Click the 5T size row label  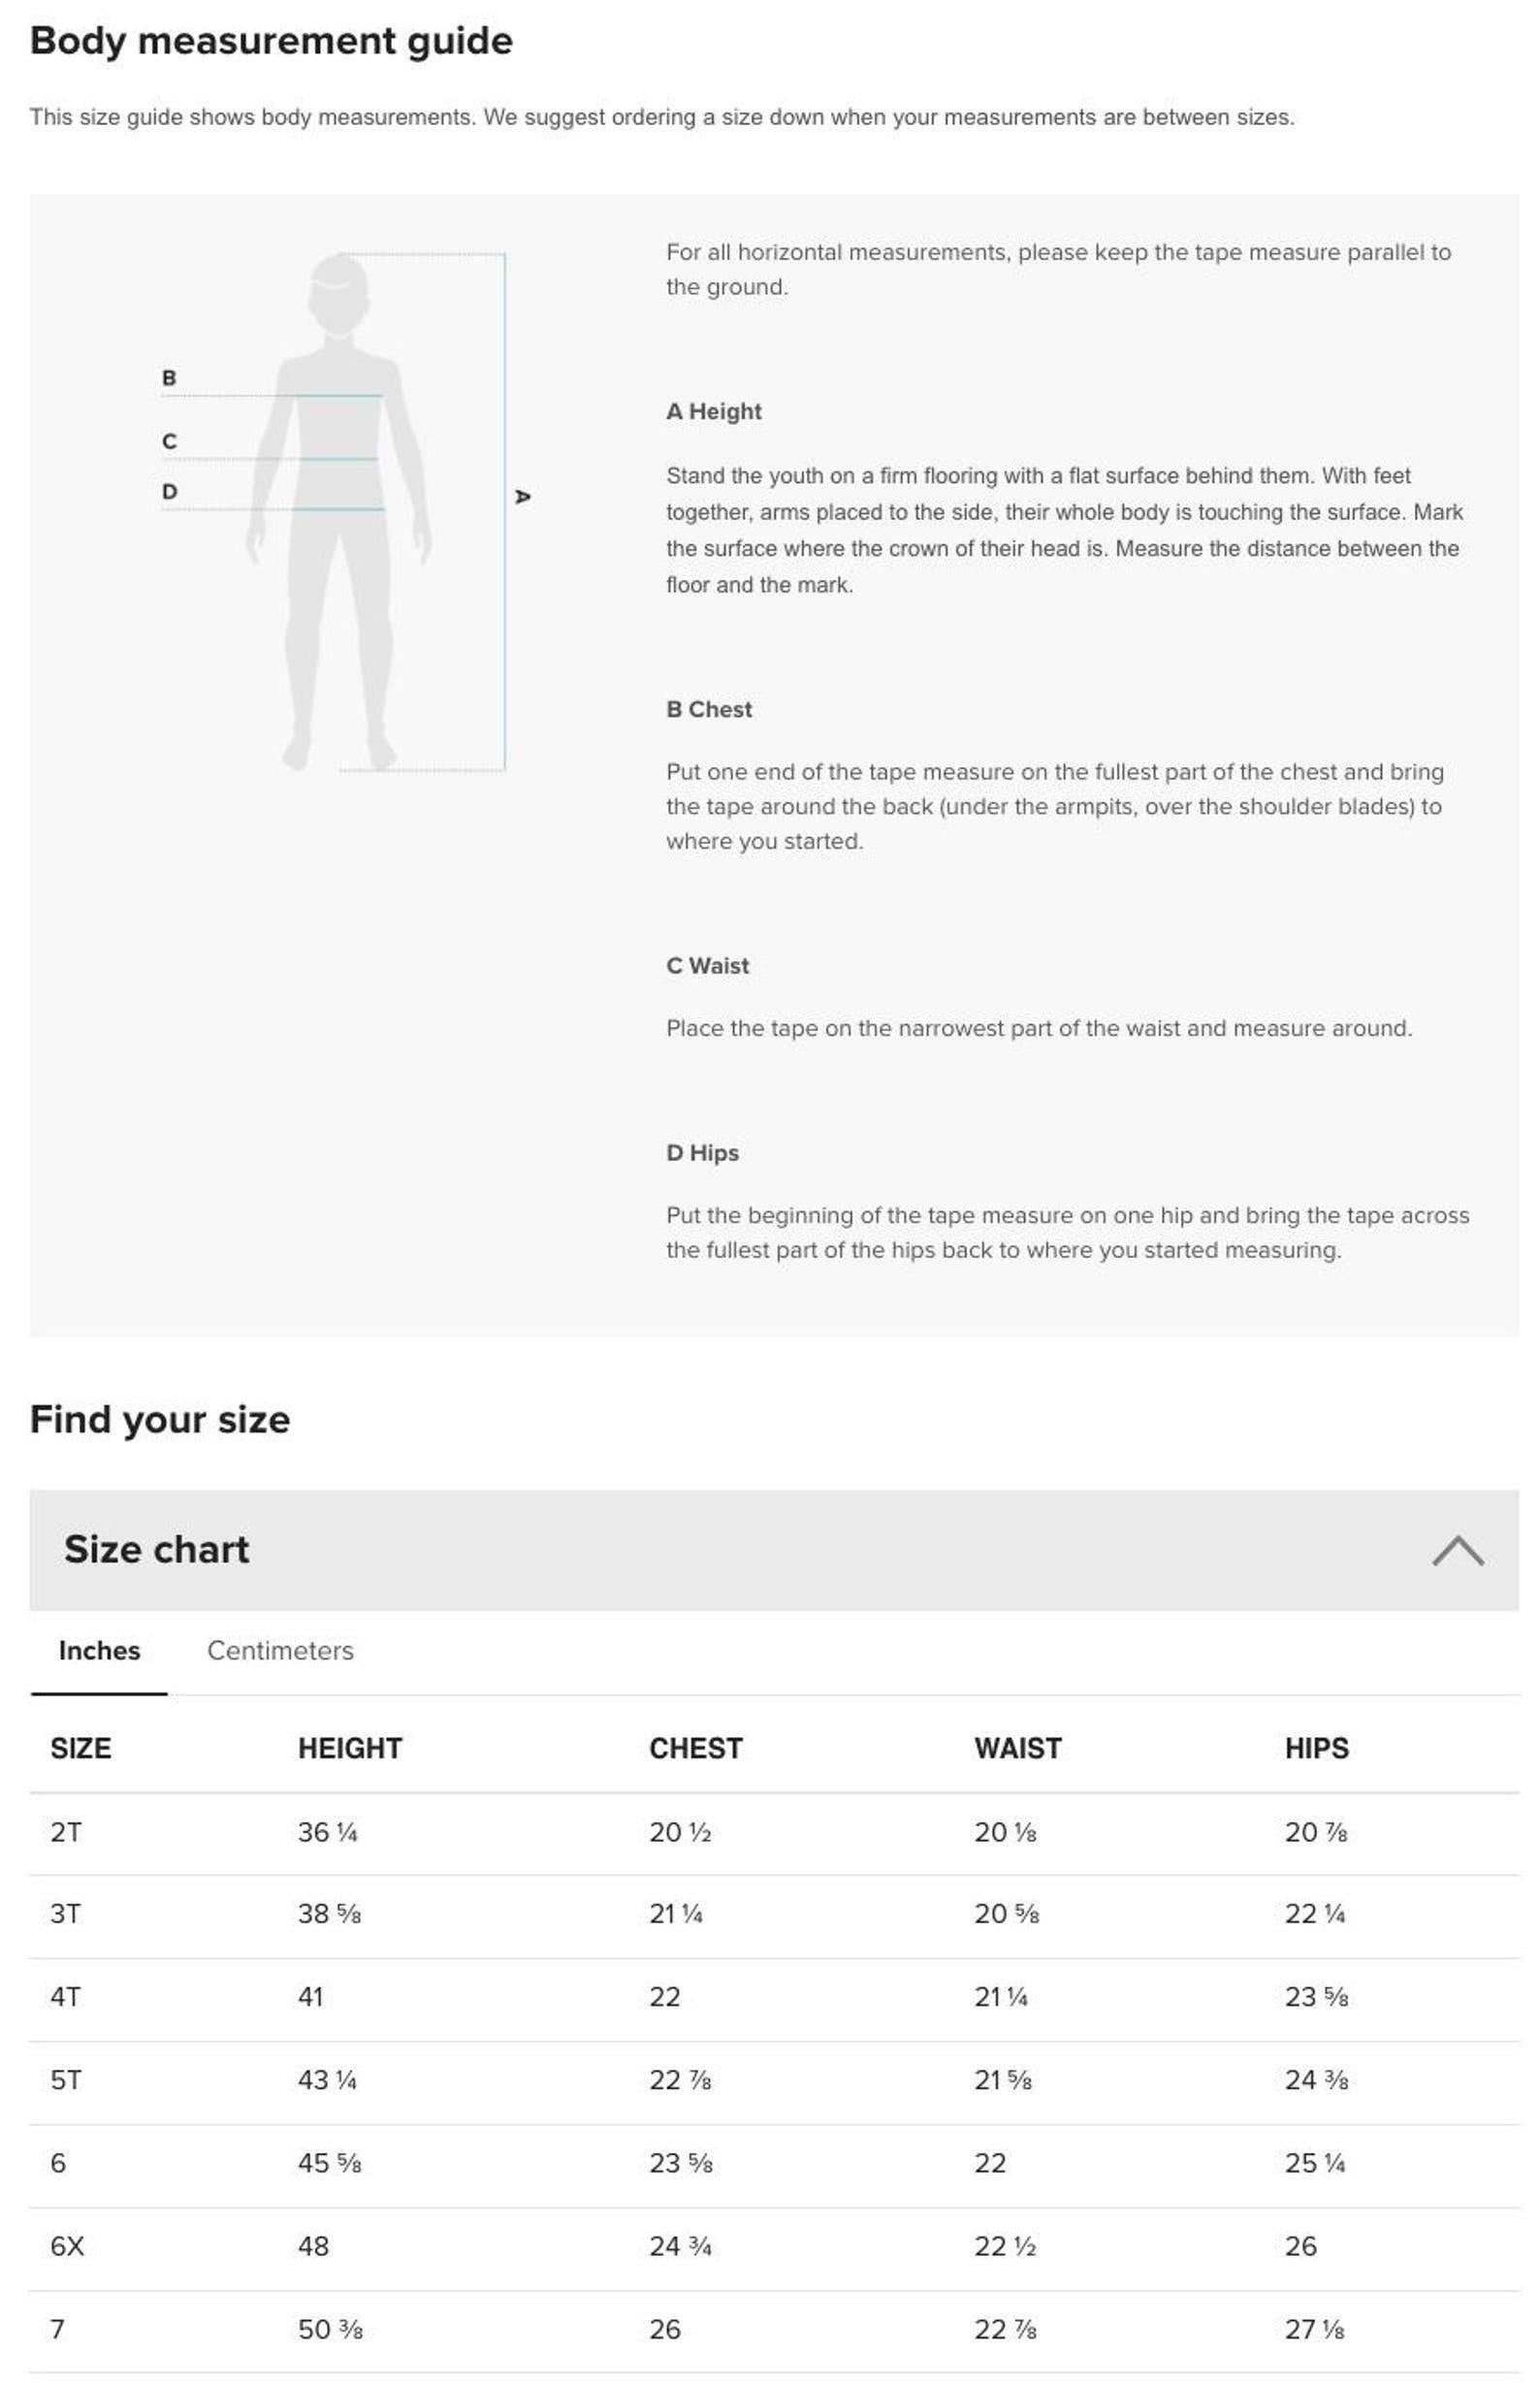(66, 2080)
